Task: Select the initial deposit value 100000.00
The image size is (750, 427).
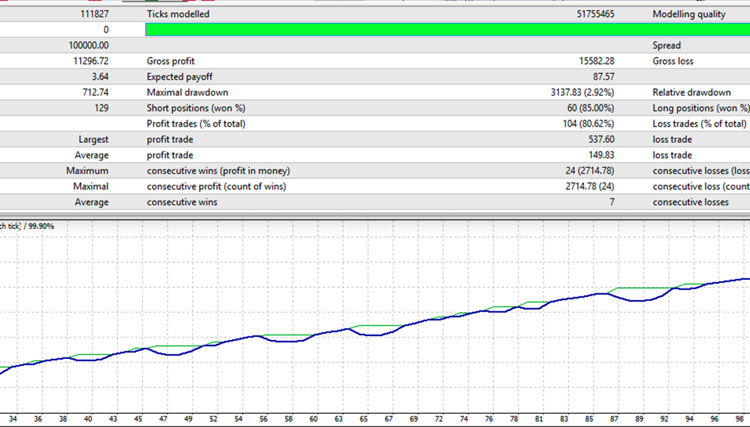Action: click(x=88, y=46)
